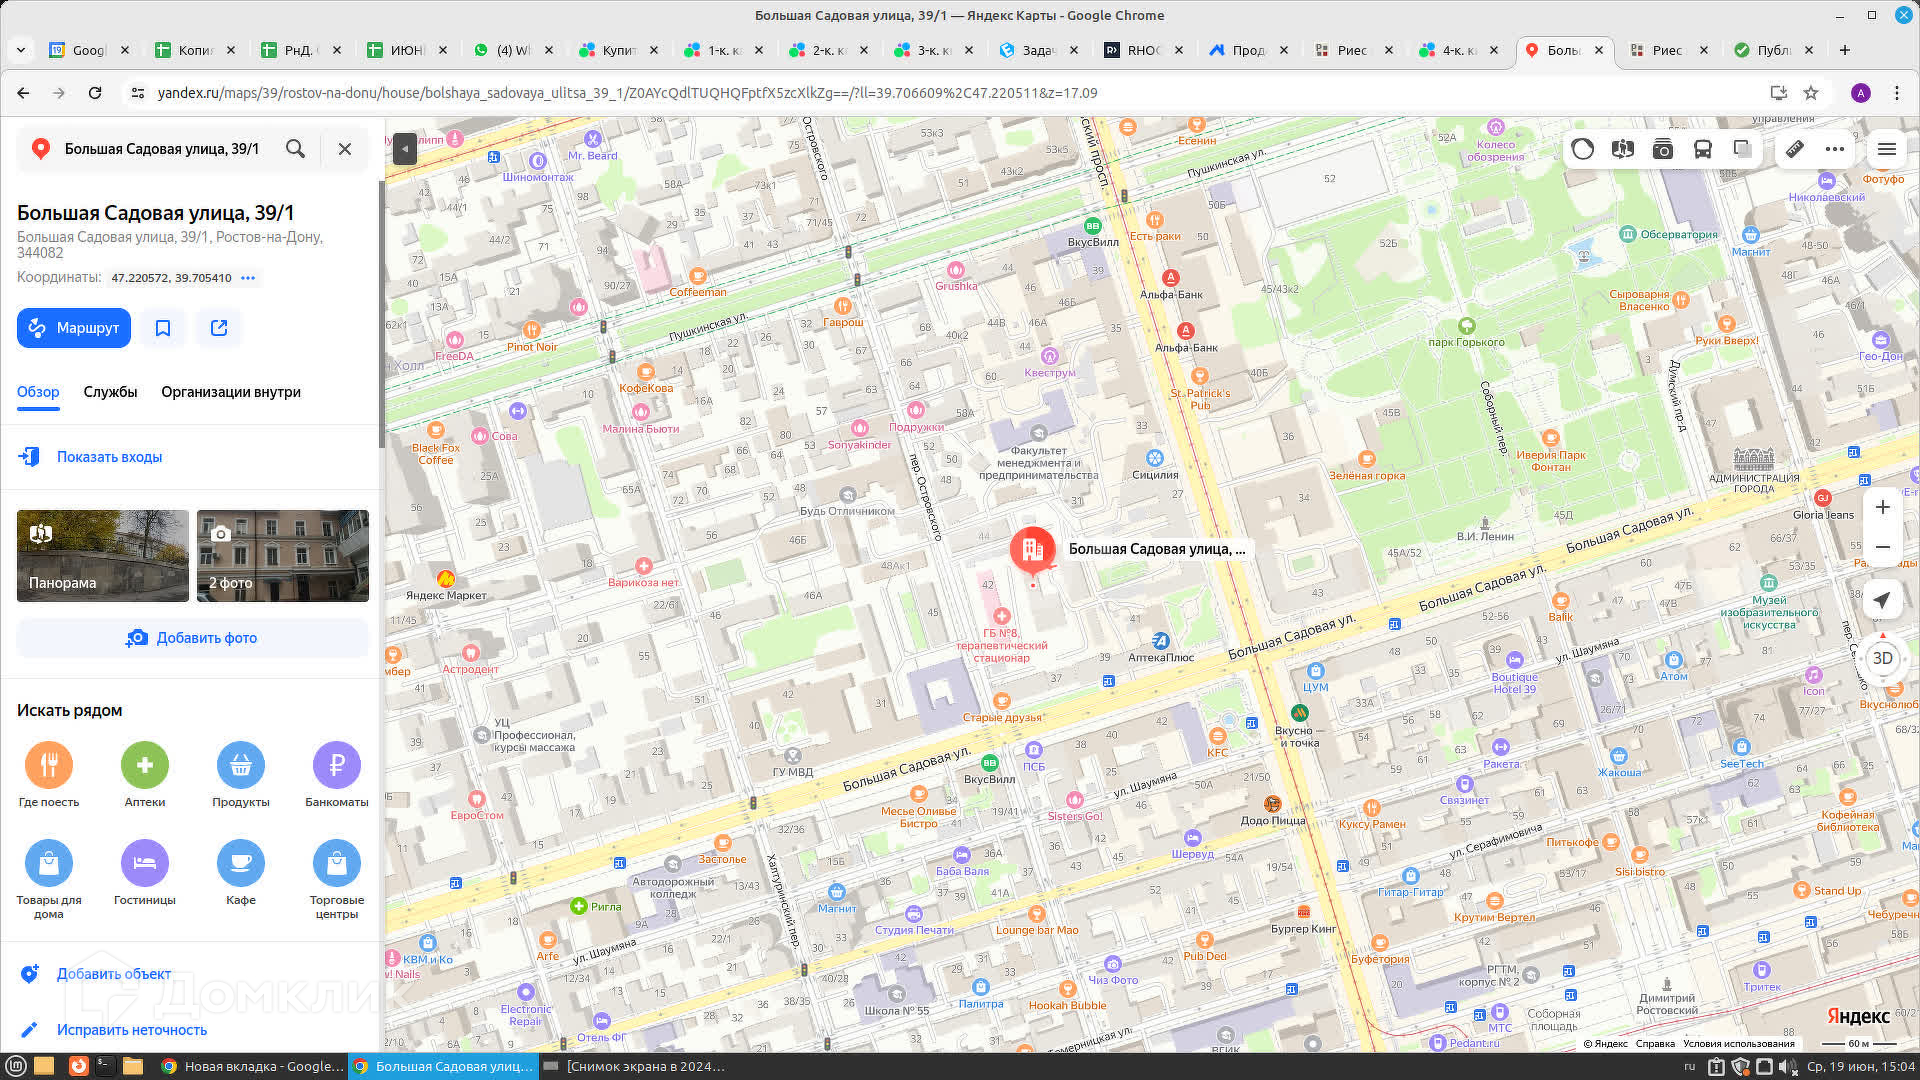
Task: Click Показать входы link
Action: pyautogui.click(x=109, y=457)
